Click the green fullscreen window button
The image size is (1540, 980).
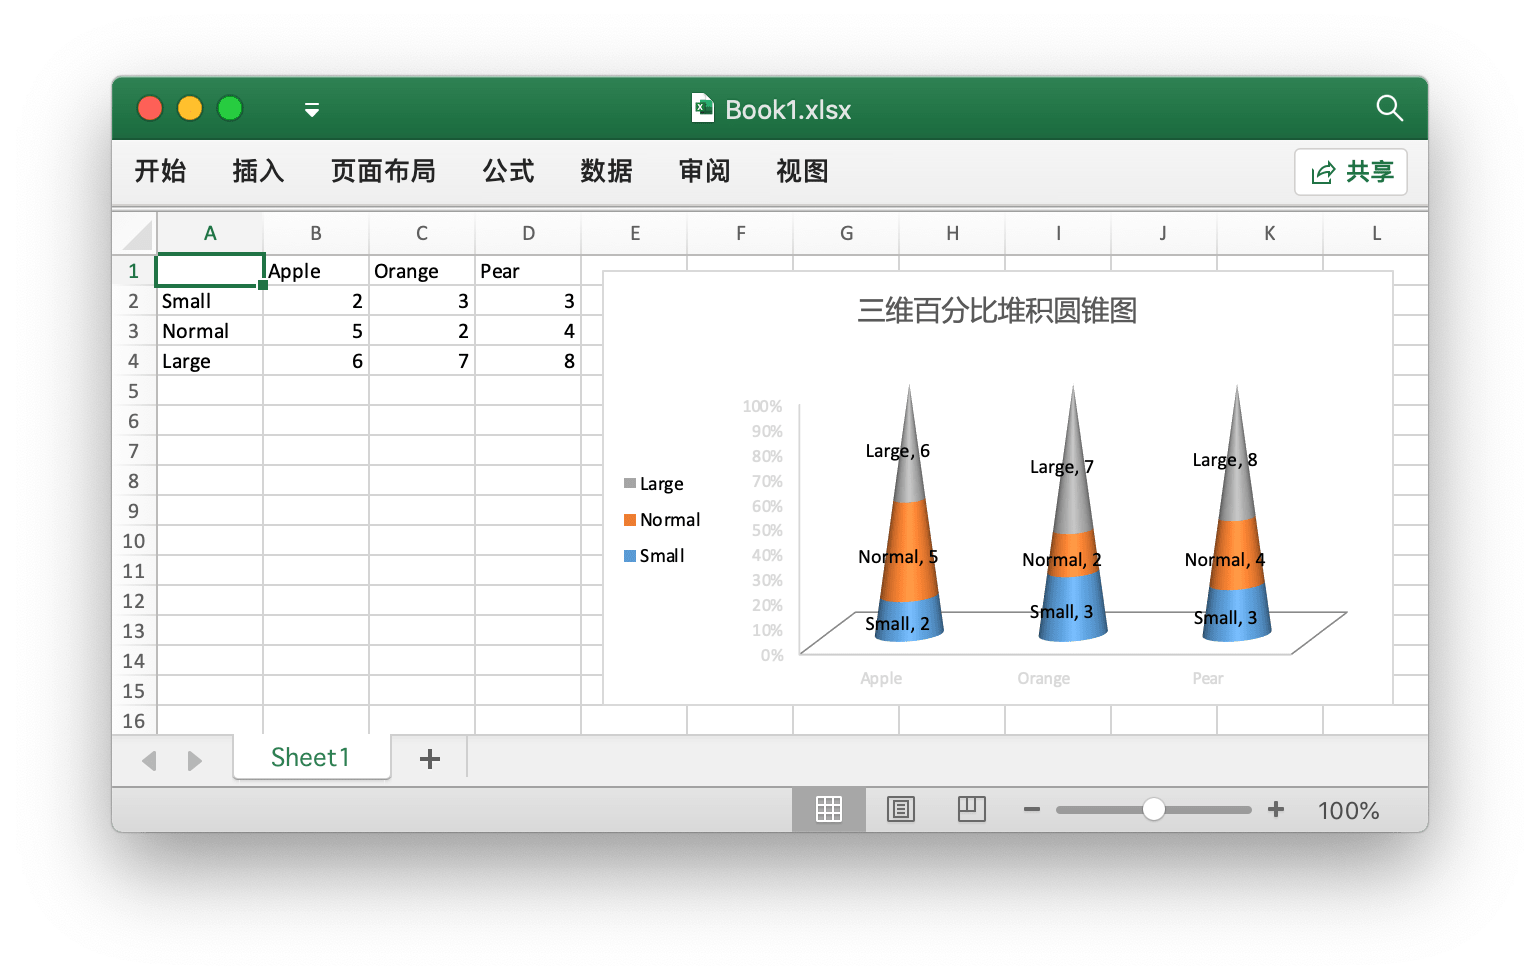tap(230, 108)
